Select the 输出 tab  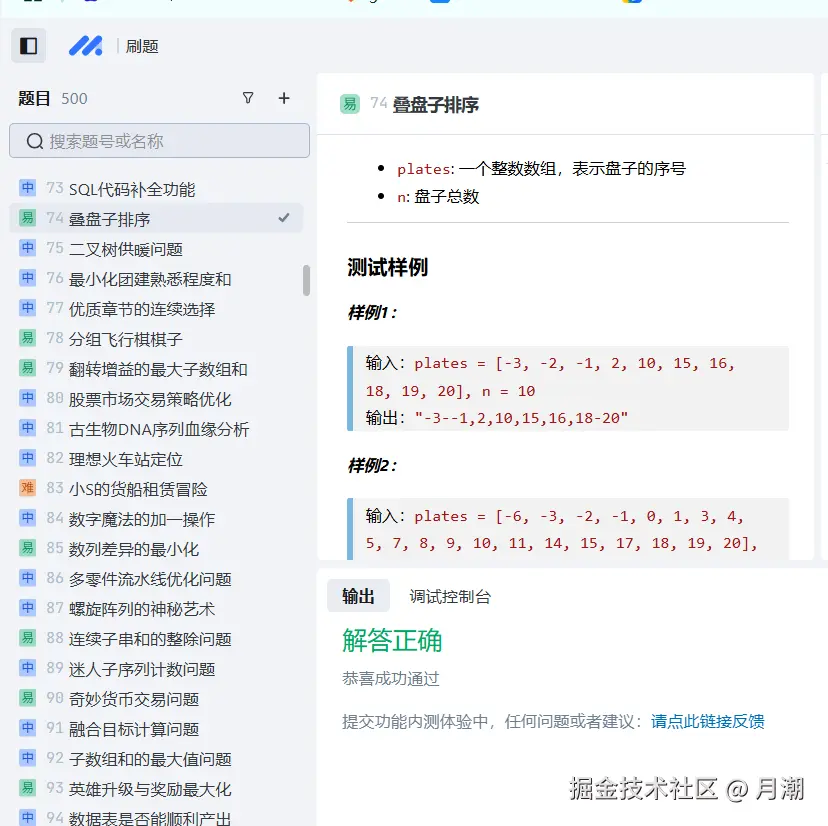coord(360,595)
